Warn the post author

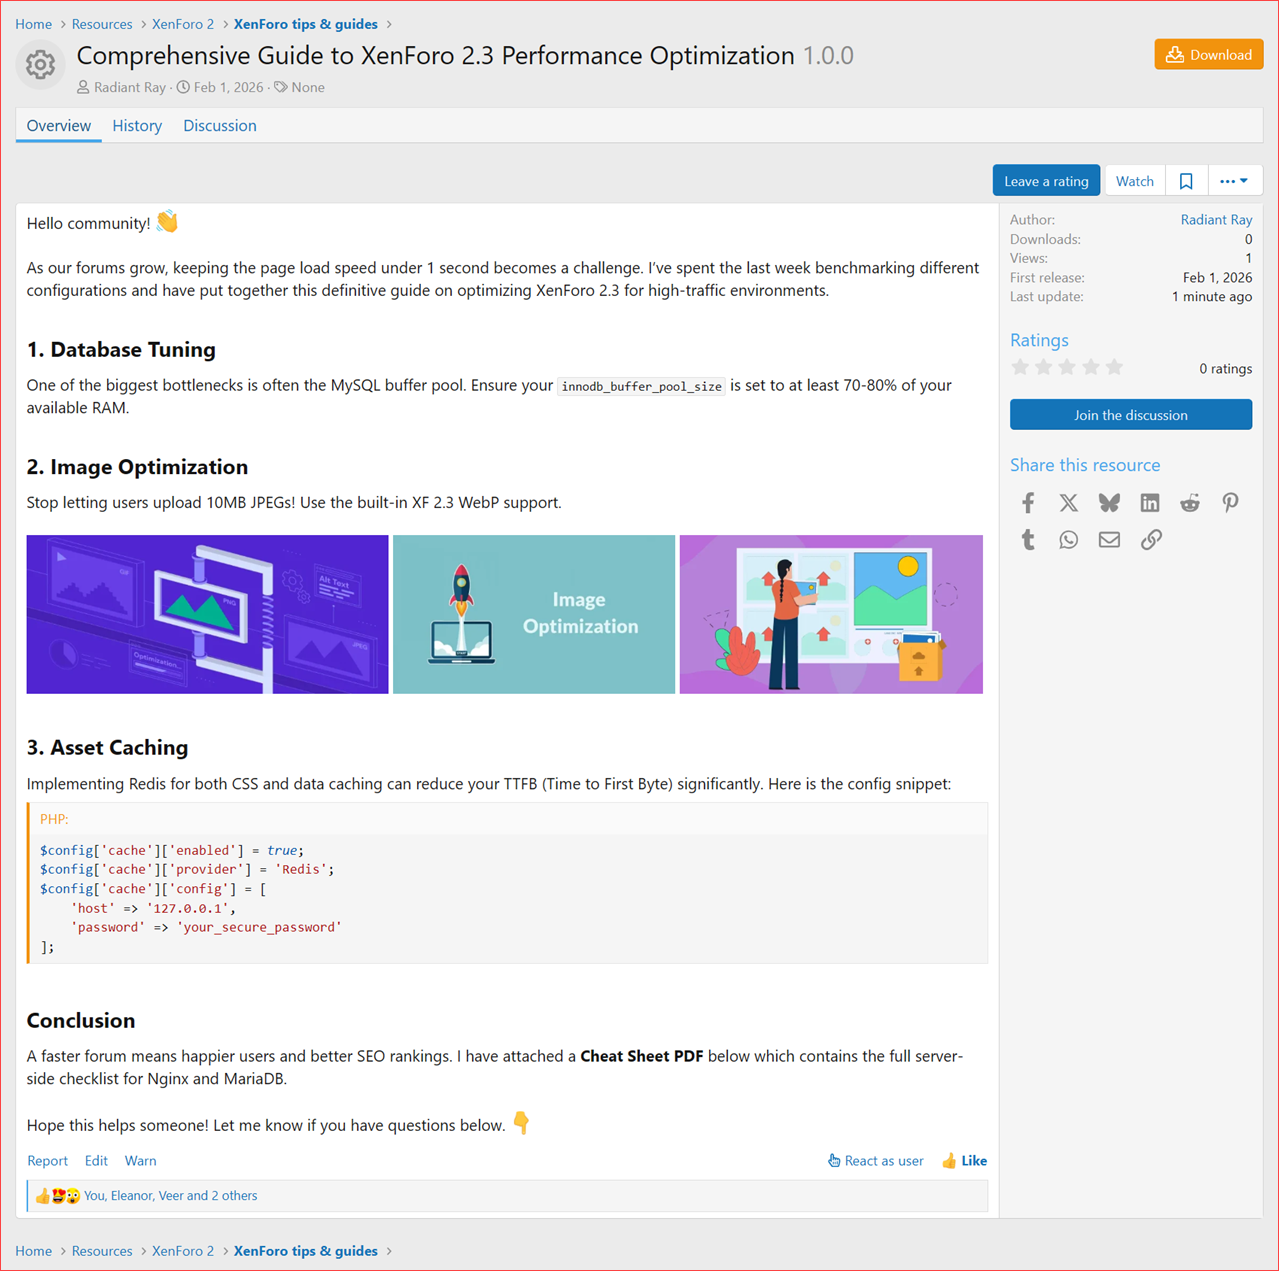coord(140,1161)
